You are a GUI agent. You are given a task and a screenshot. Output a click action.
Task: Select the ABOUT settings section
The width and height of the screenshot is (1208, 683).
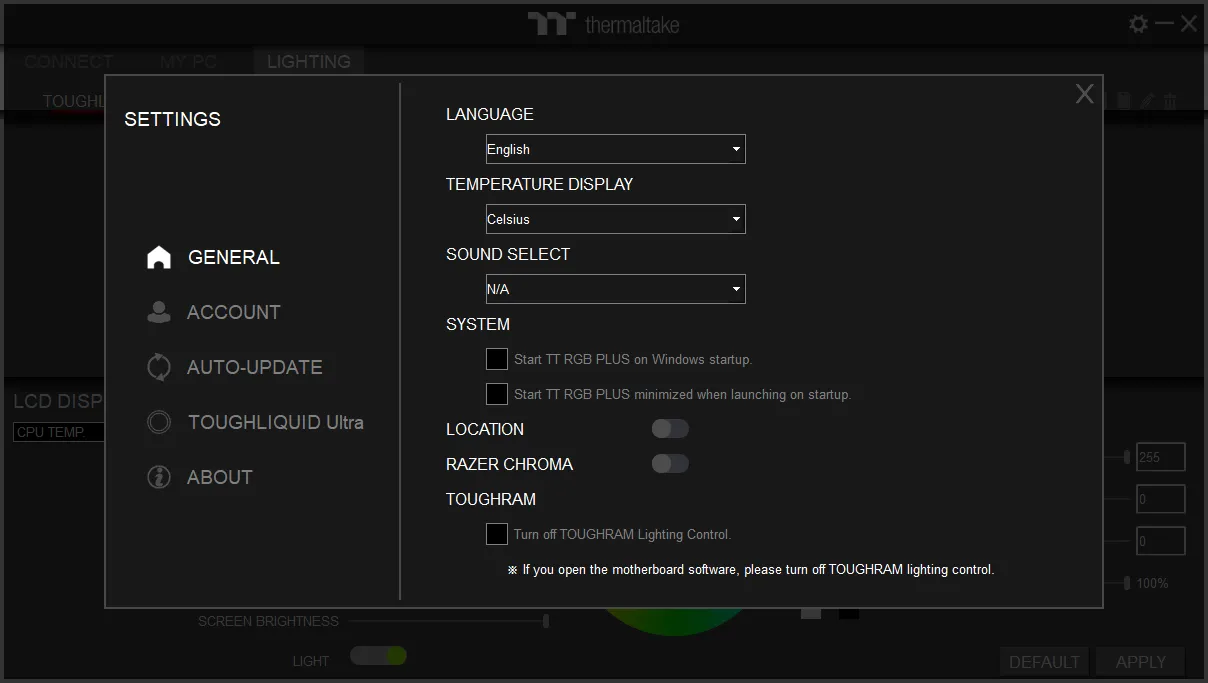(x=220, y=477)
